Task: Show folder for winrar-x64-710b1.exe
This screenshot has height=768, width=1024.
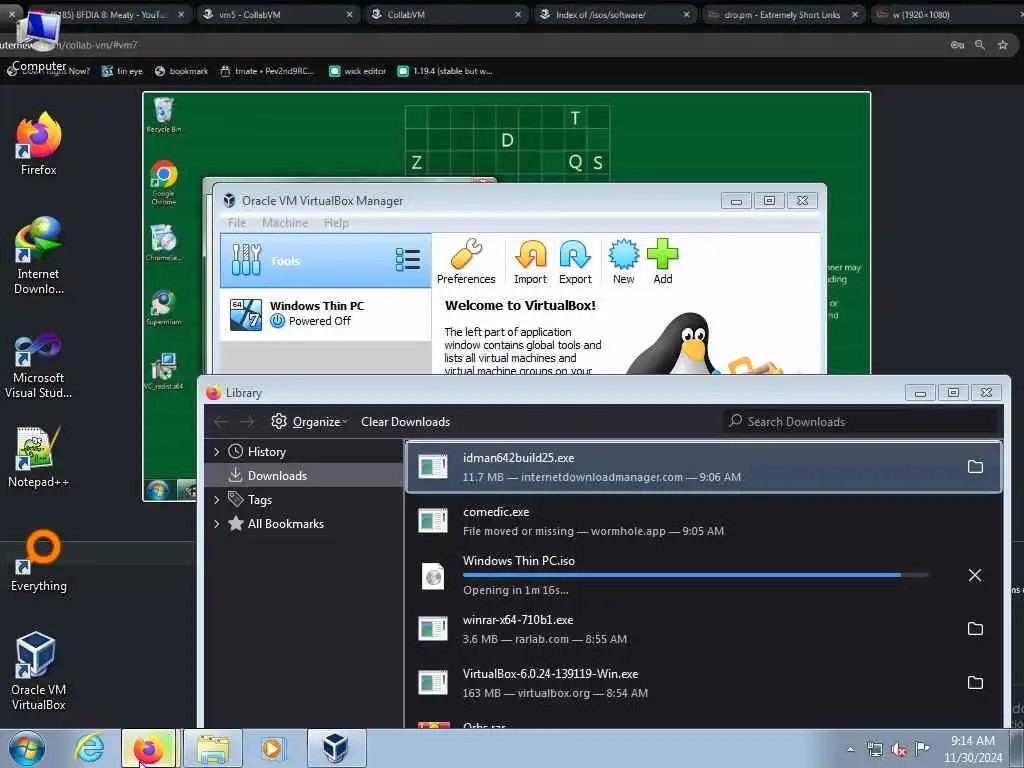Action: tap(974, 628)
